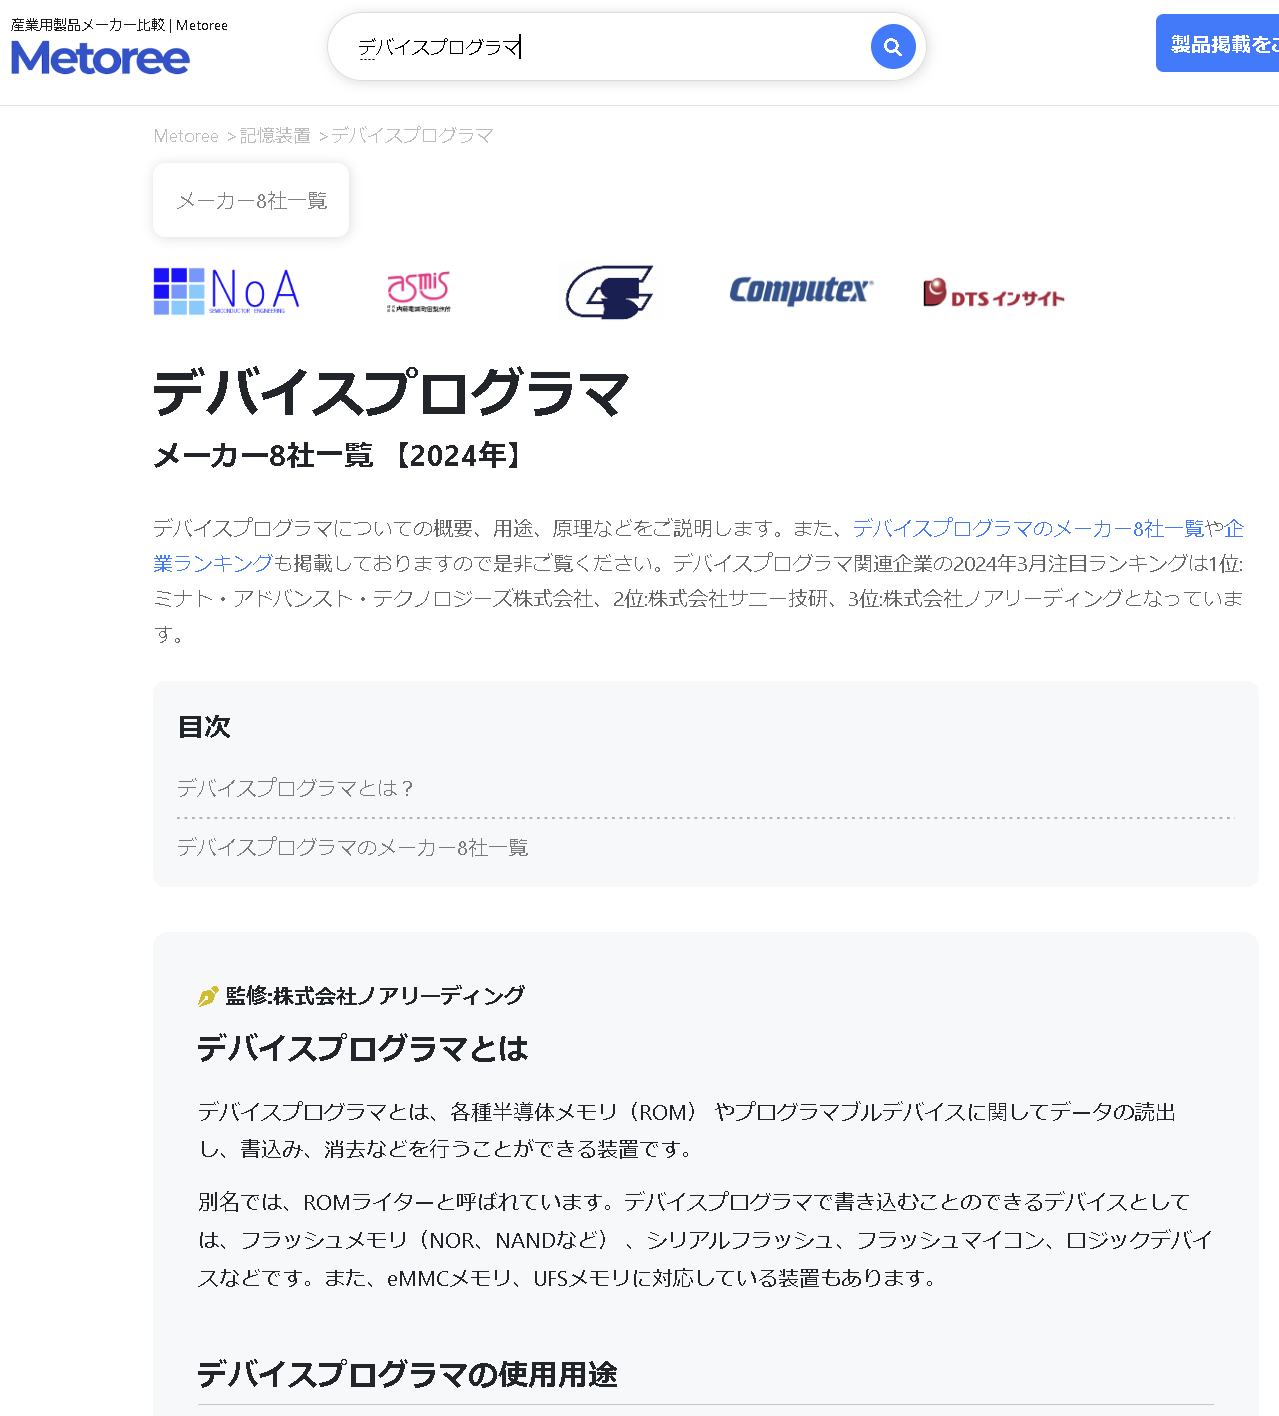Click the dark blue S emblem logo

609,291
